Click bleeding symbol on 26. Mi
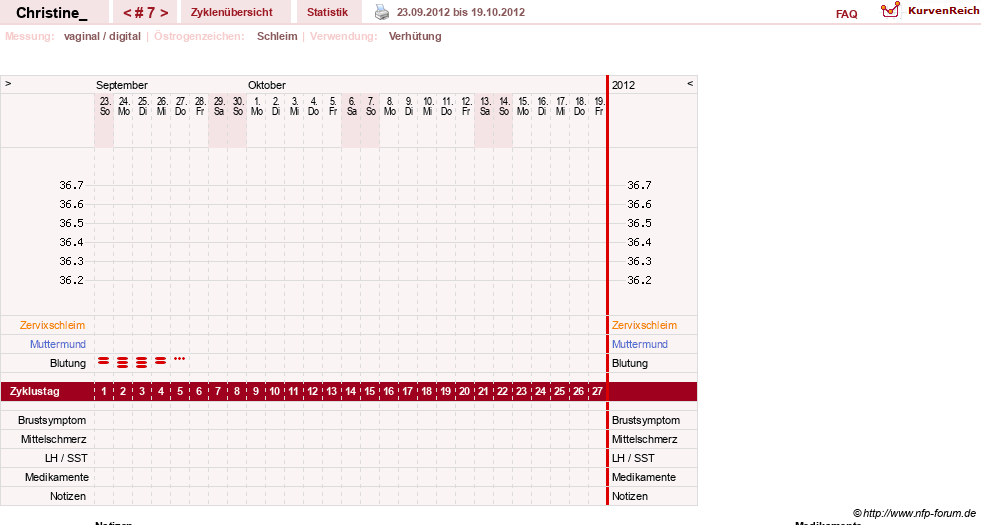The image size is (981, 525). [x=161, y=361]
